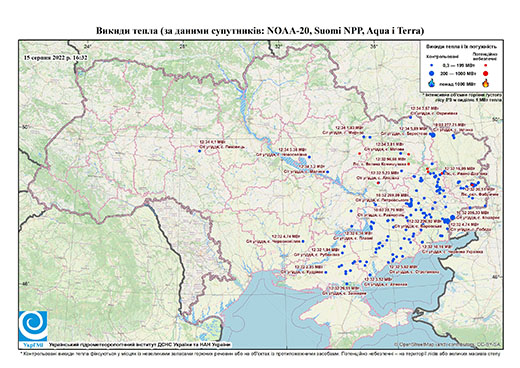Click the date stamp 15 серпня 2022
Image resolution: width=520 pixels, height=368 pixels.
point(56,57)
